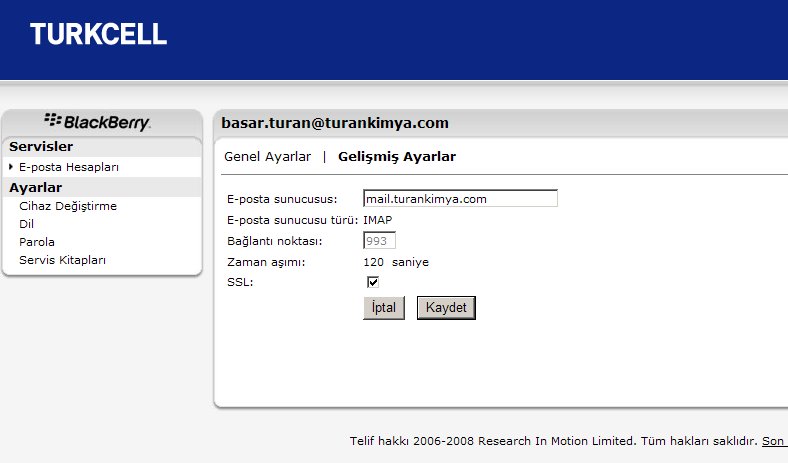Save settings with Kaydet button

click(x=446, y=308)
